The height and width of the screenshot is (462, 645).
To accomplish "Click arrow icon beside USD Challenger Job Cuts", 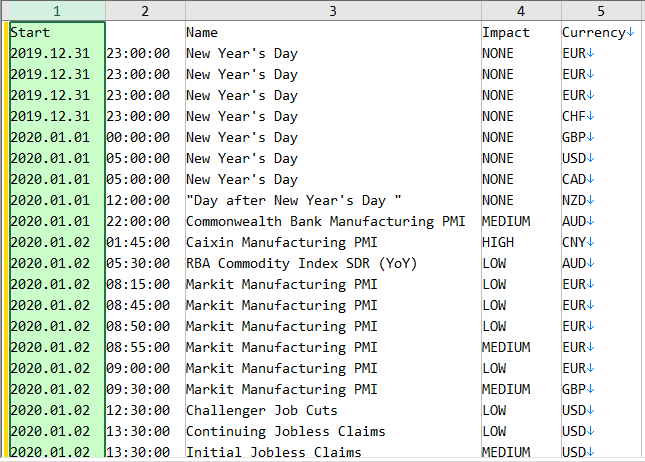I will (590, 410).
